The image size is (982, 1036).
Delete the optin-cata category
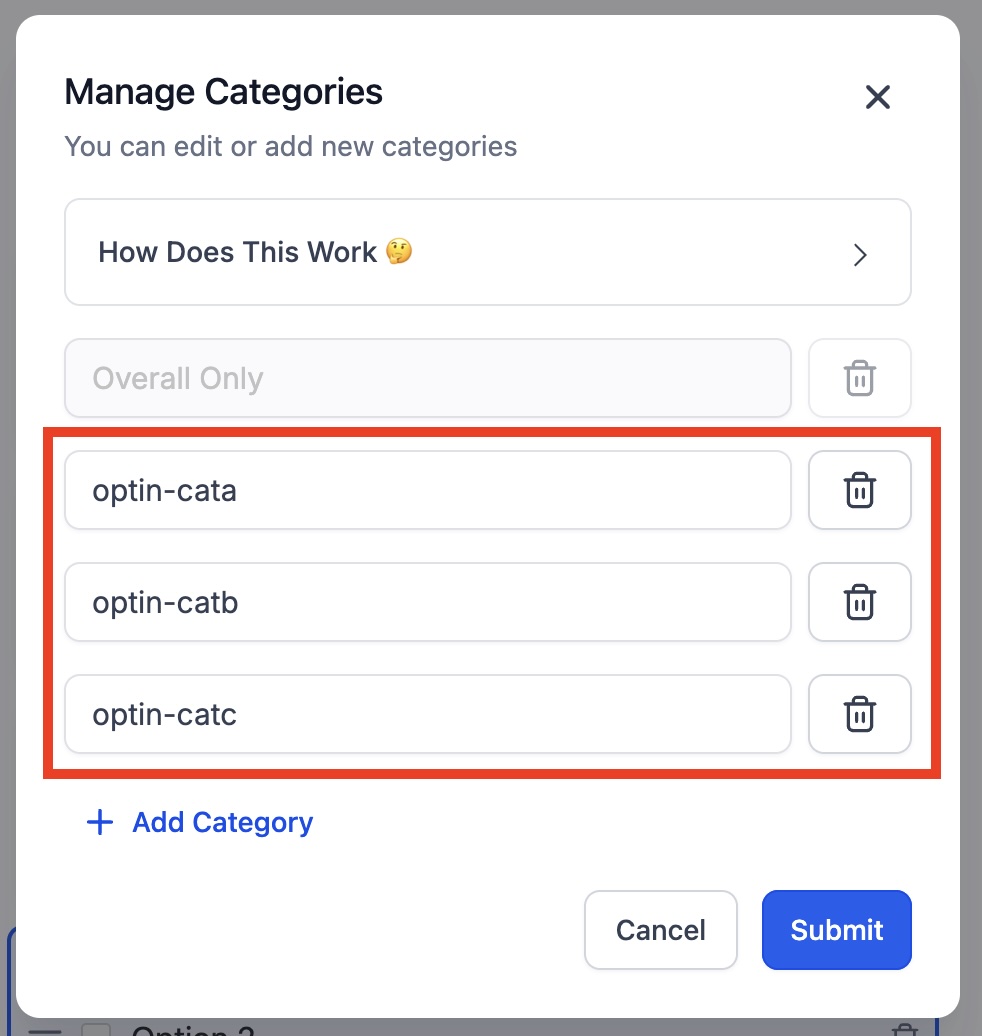coord(859,490)
